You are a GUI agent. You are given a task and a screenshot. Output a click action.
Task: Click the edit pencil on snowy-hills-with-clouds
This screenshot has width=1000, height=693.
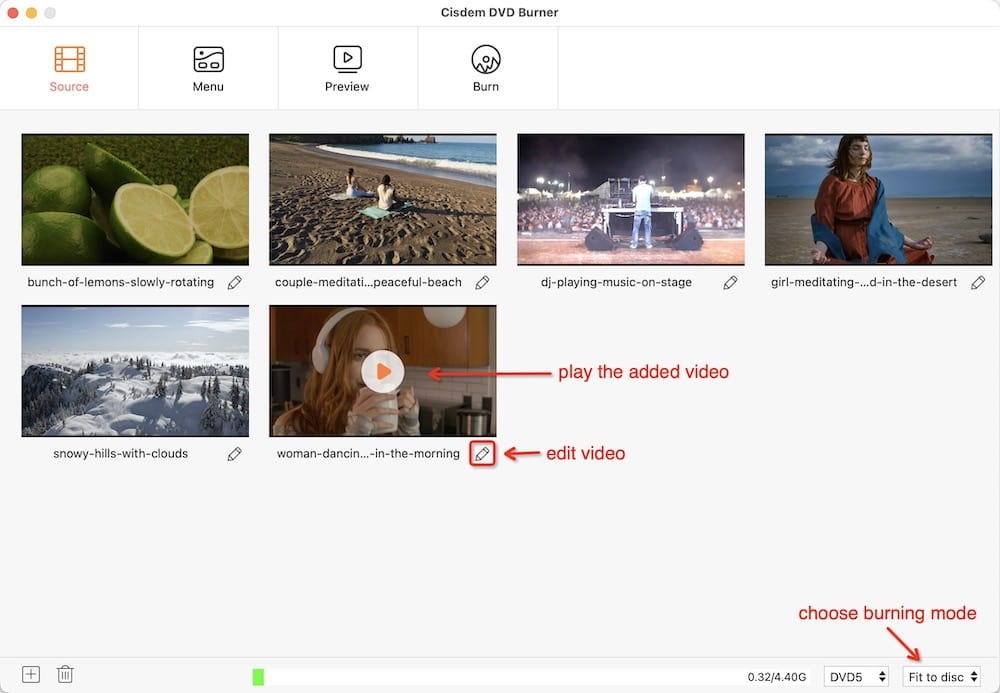pos(234,453)
